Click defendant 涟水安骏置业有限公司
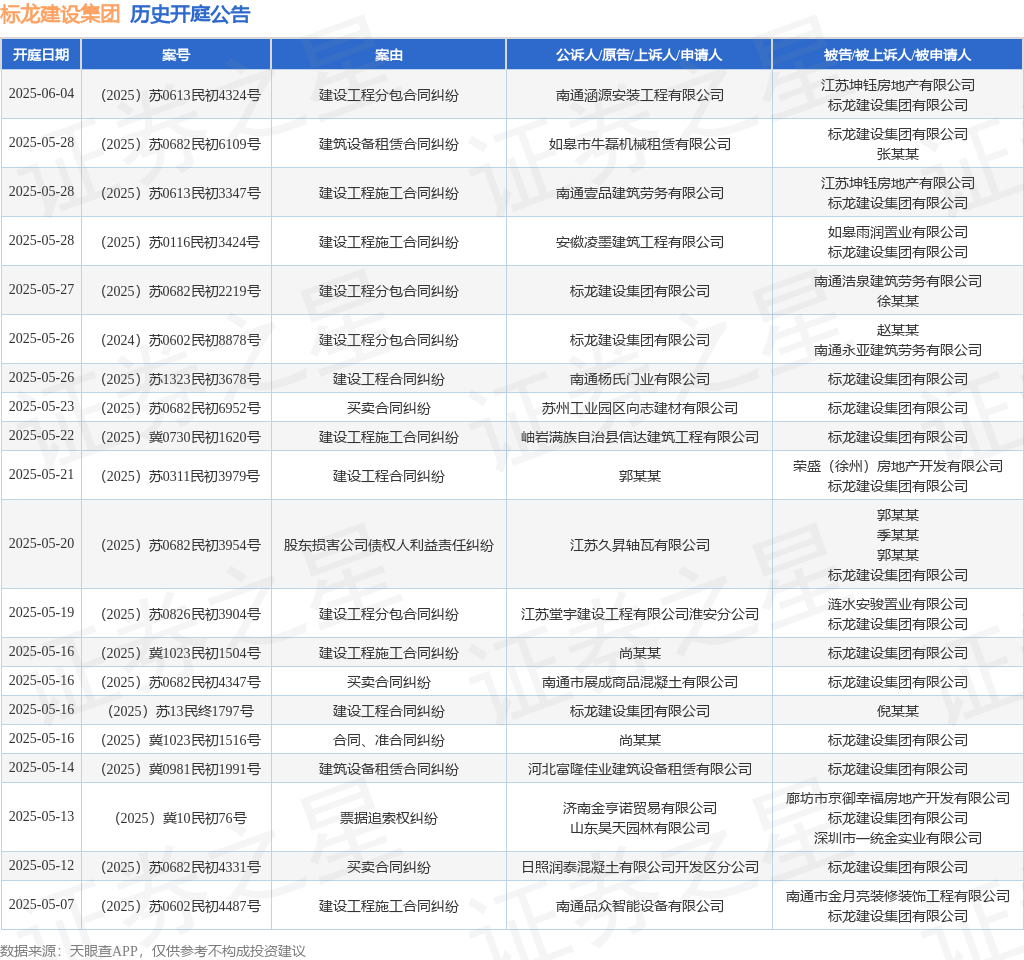Viewport: 1024px width, 960px height. (x=897, y=605)
